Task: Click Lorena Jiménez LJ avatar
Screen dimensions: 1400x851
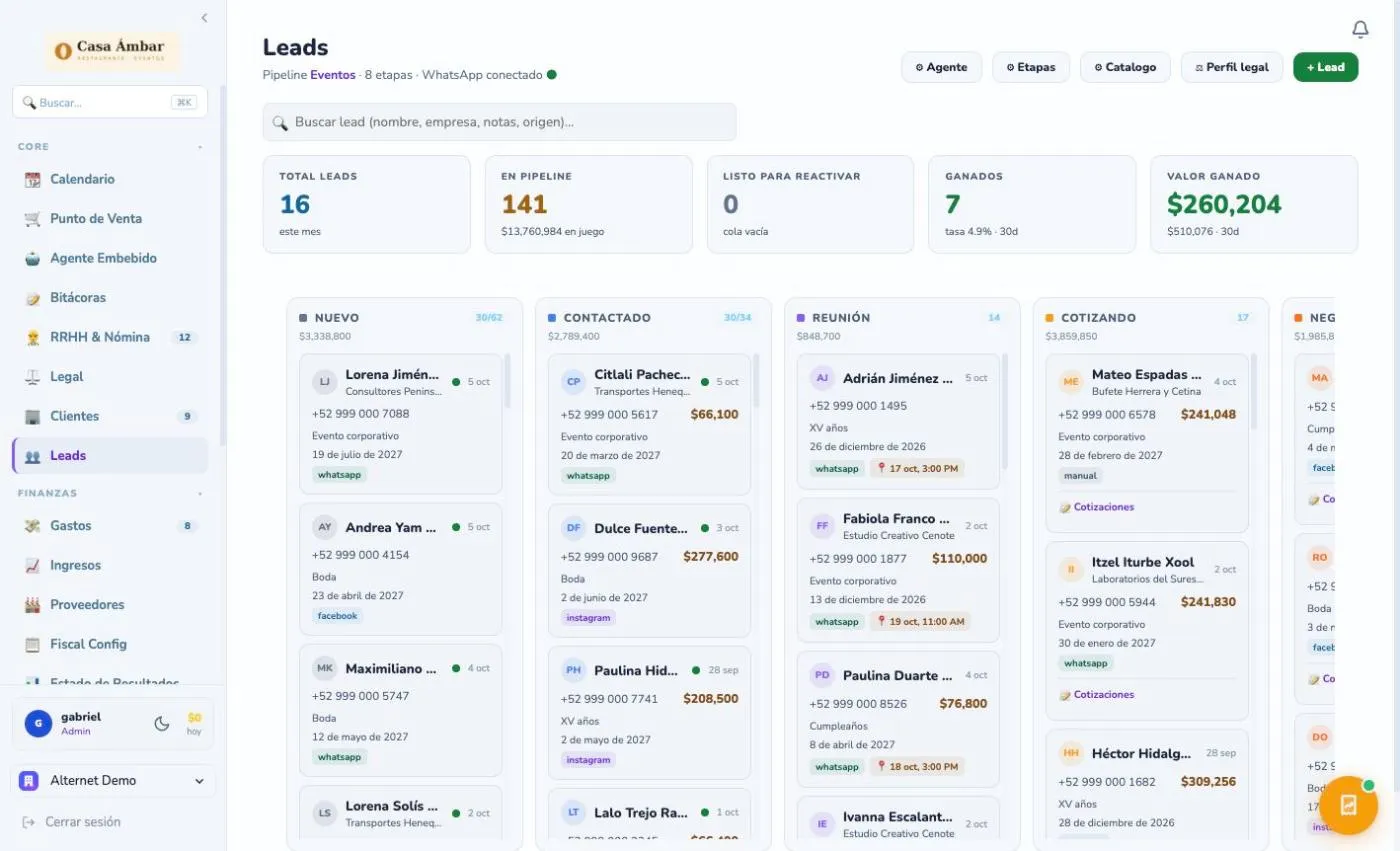Action: [x=324, y=381]
